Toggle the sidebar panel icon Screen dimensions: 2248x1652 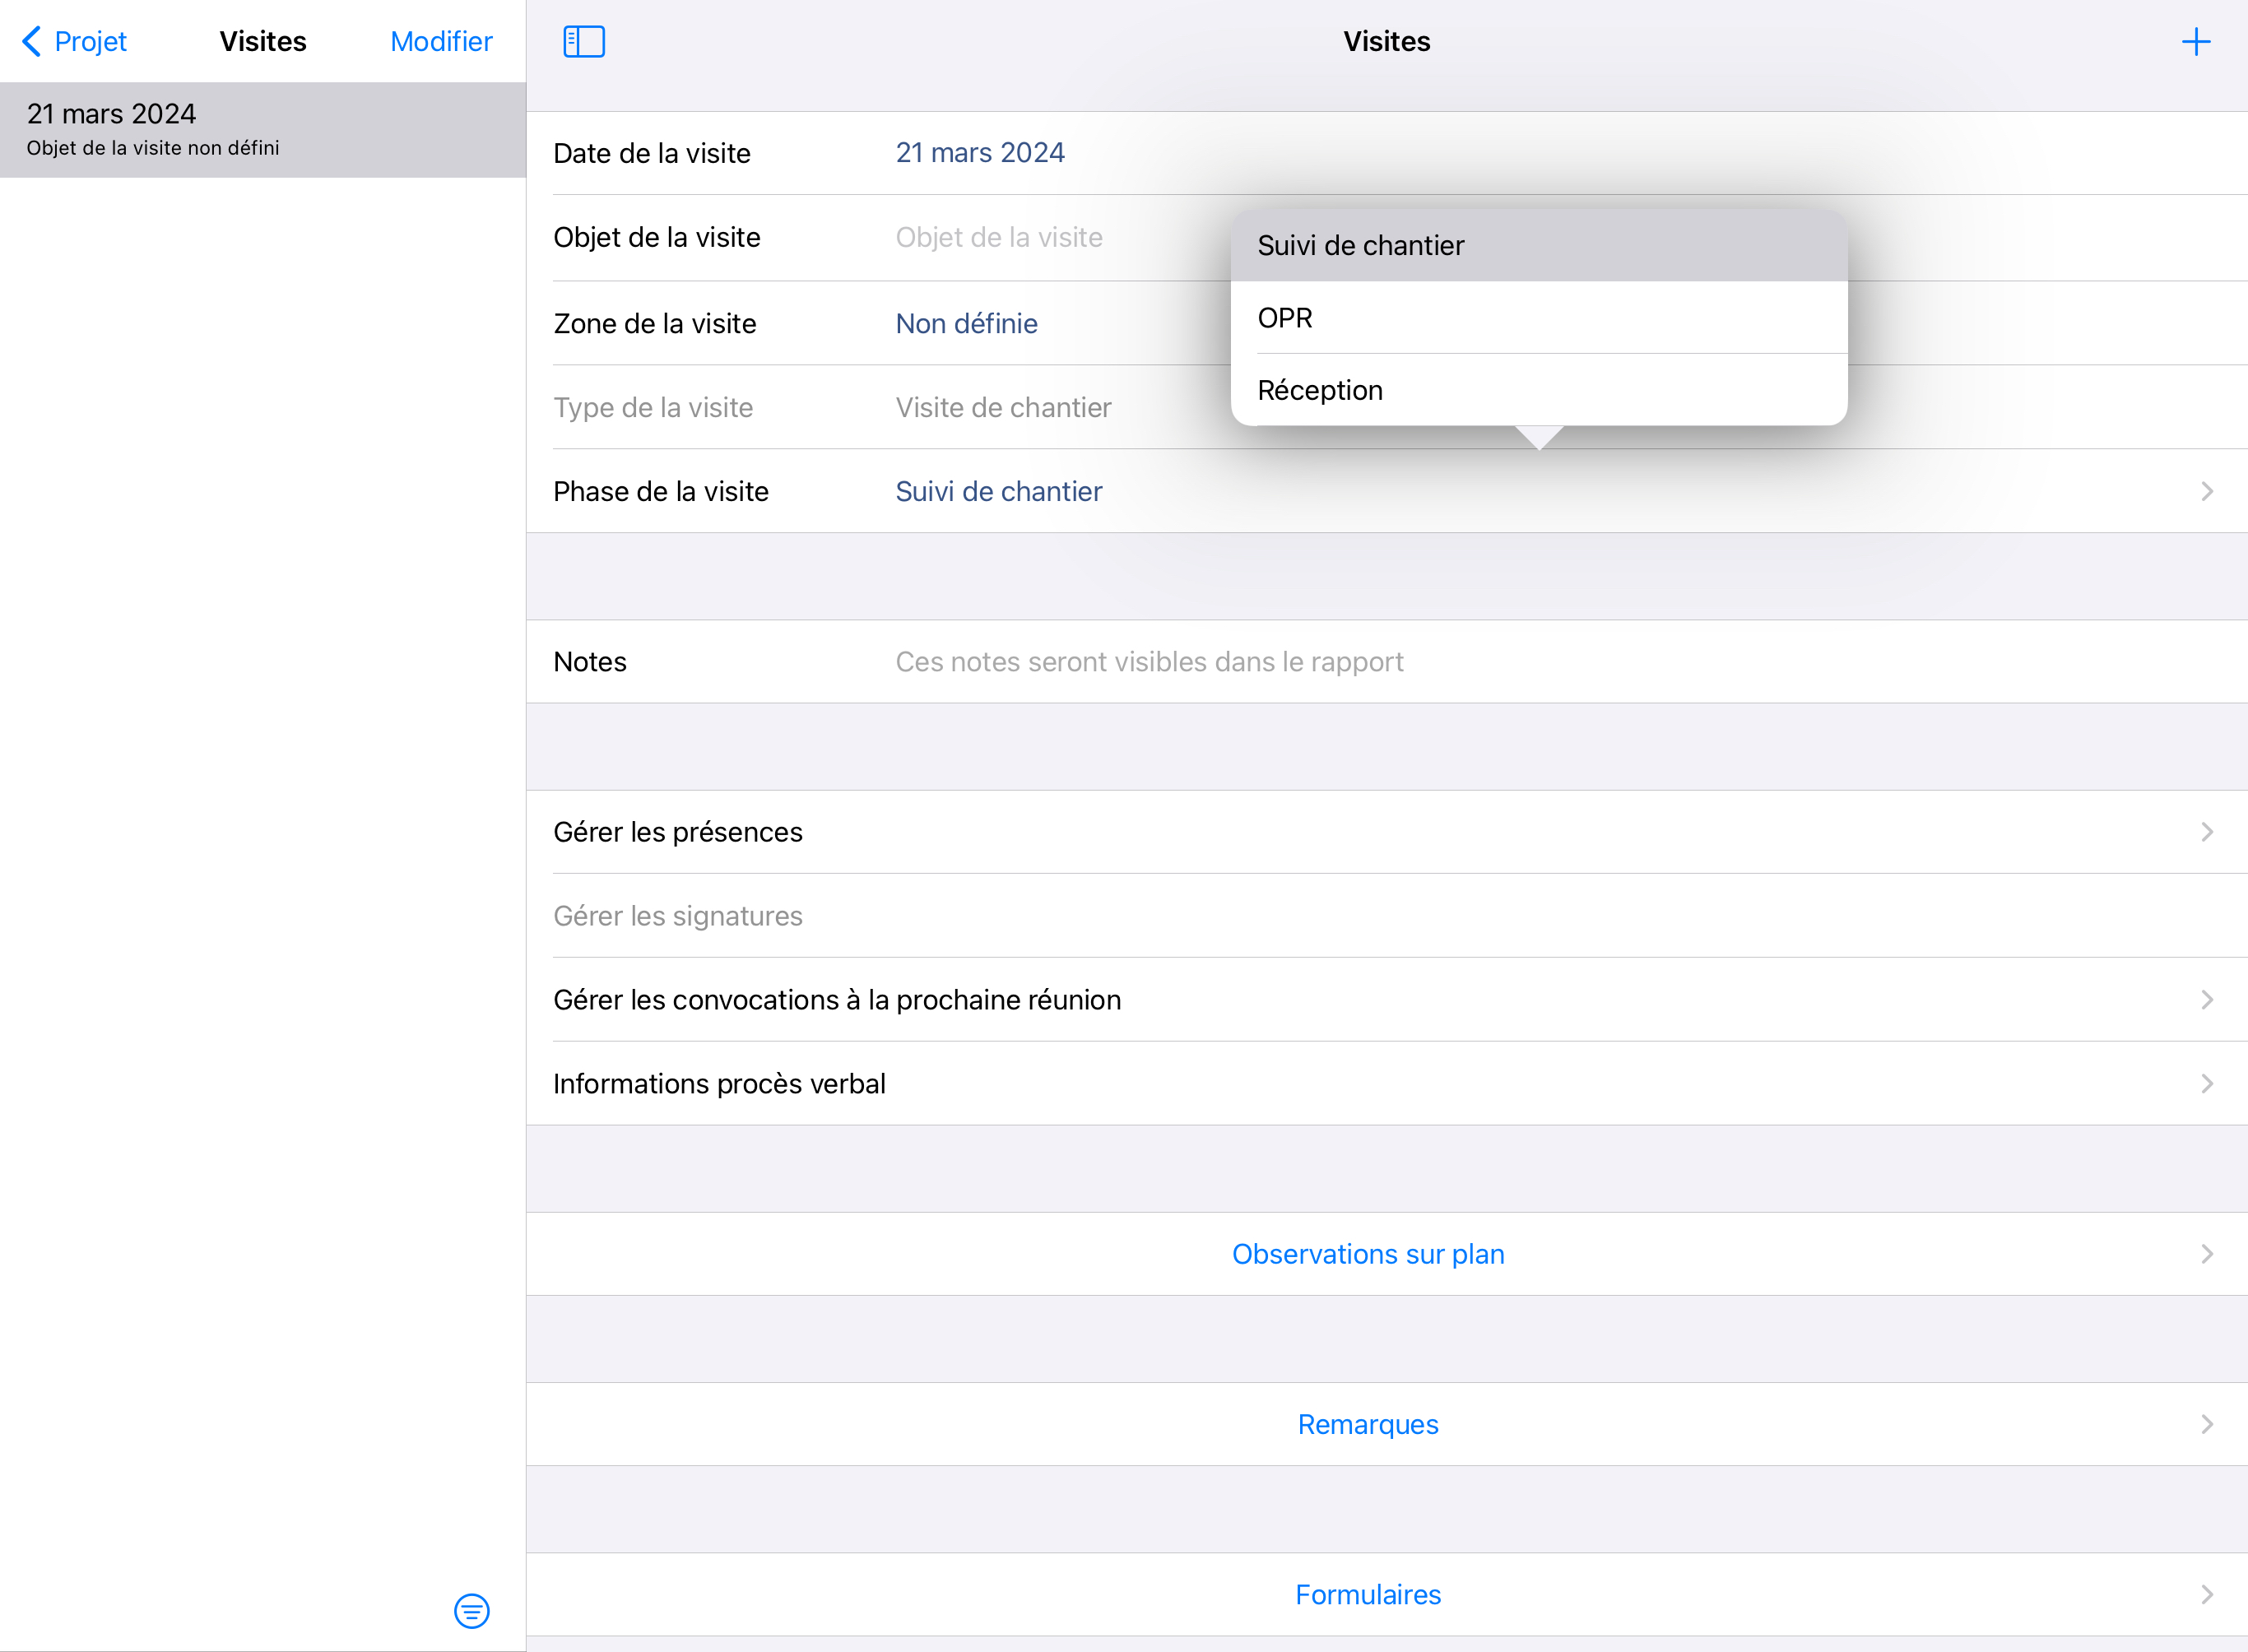[x=584, y=42]
